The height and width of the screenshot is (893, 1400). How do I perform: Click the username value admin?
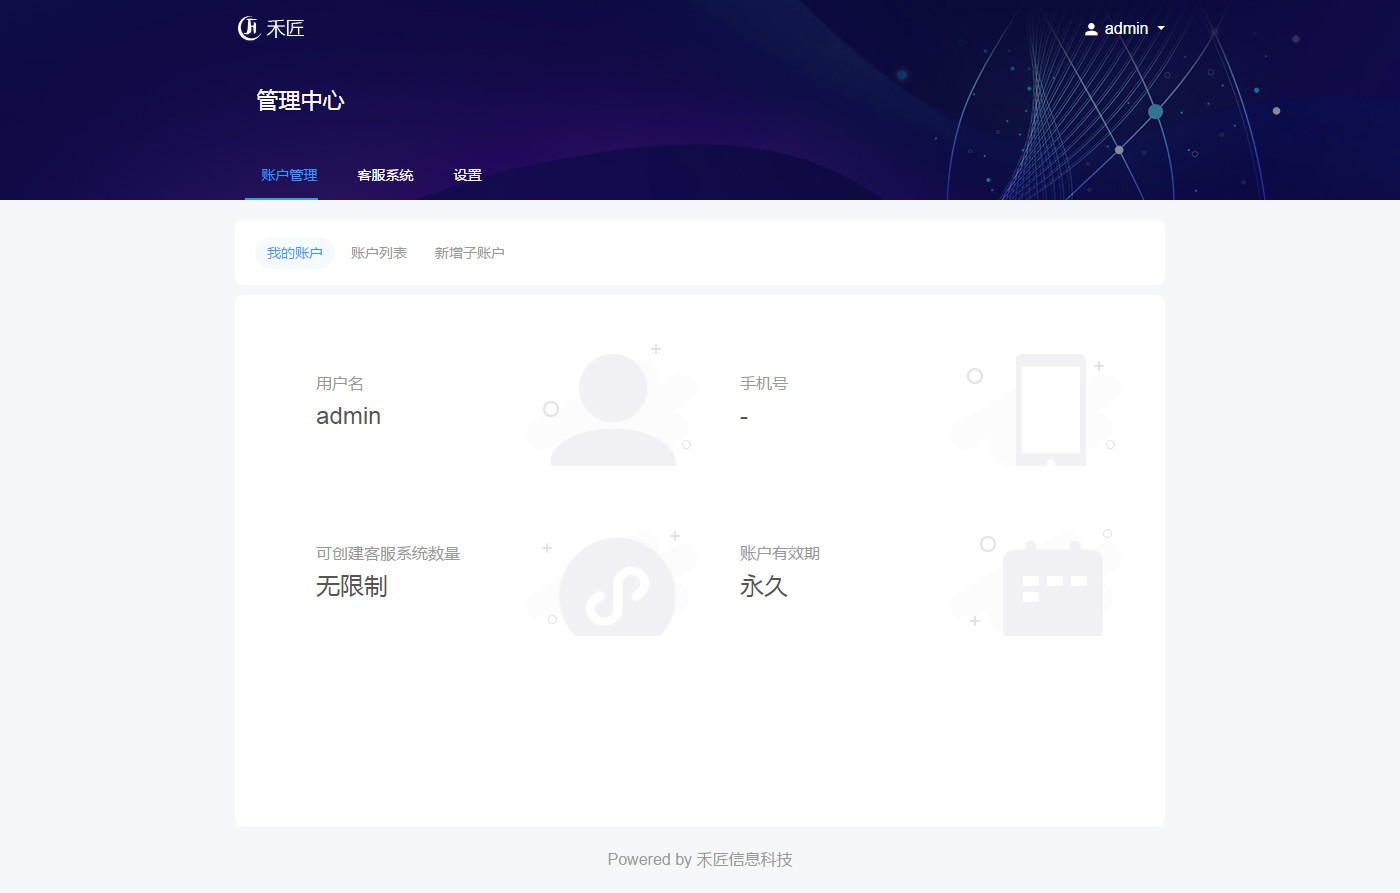[348, 416]
